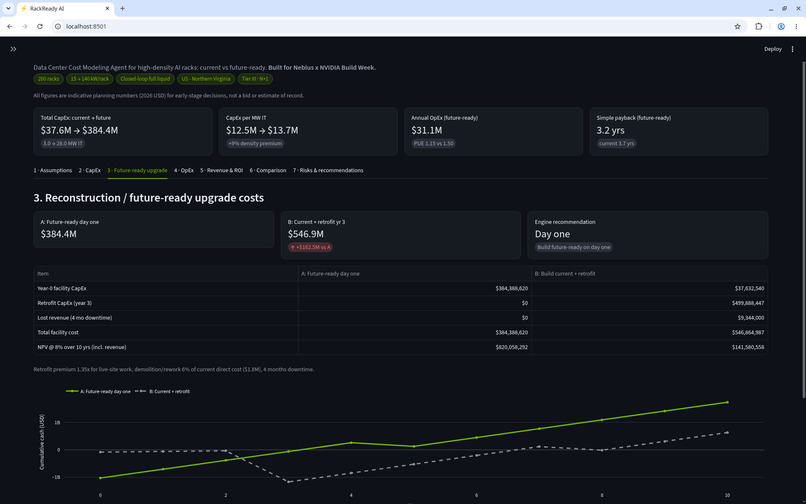Click the current 3.7 yrs badge

[x=617, y=143]
